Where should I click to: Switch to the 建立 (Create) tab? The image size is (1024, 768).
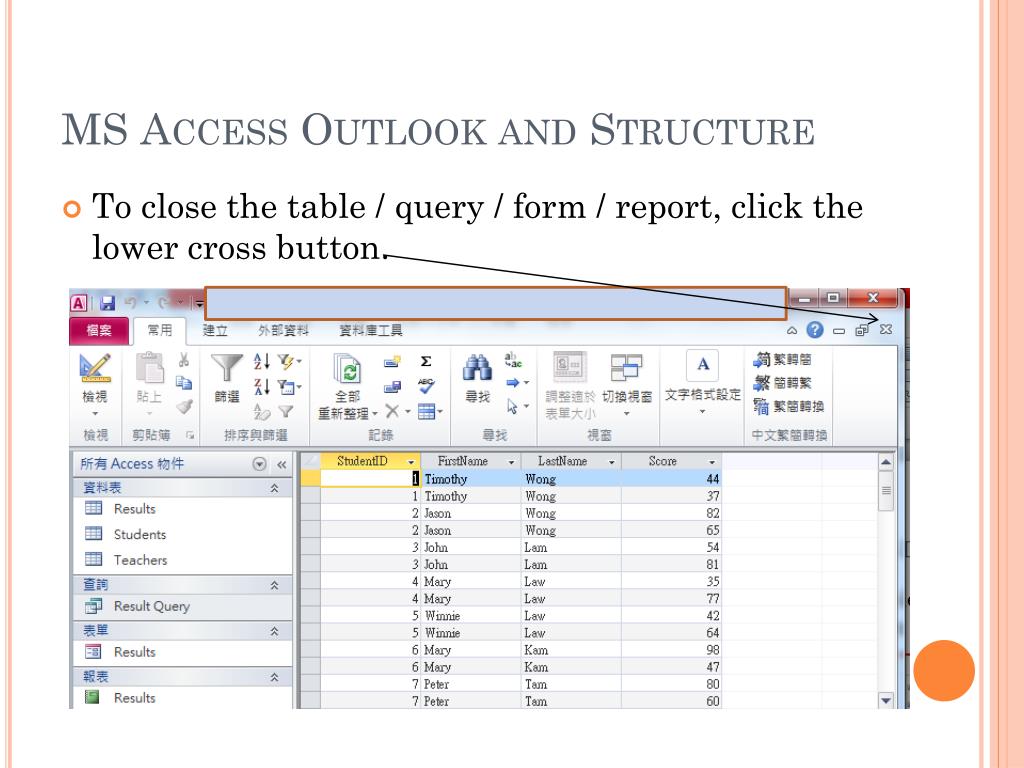point(215,330)
